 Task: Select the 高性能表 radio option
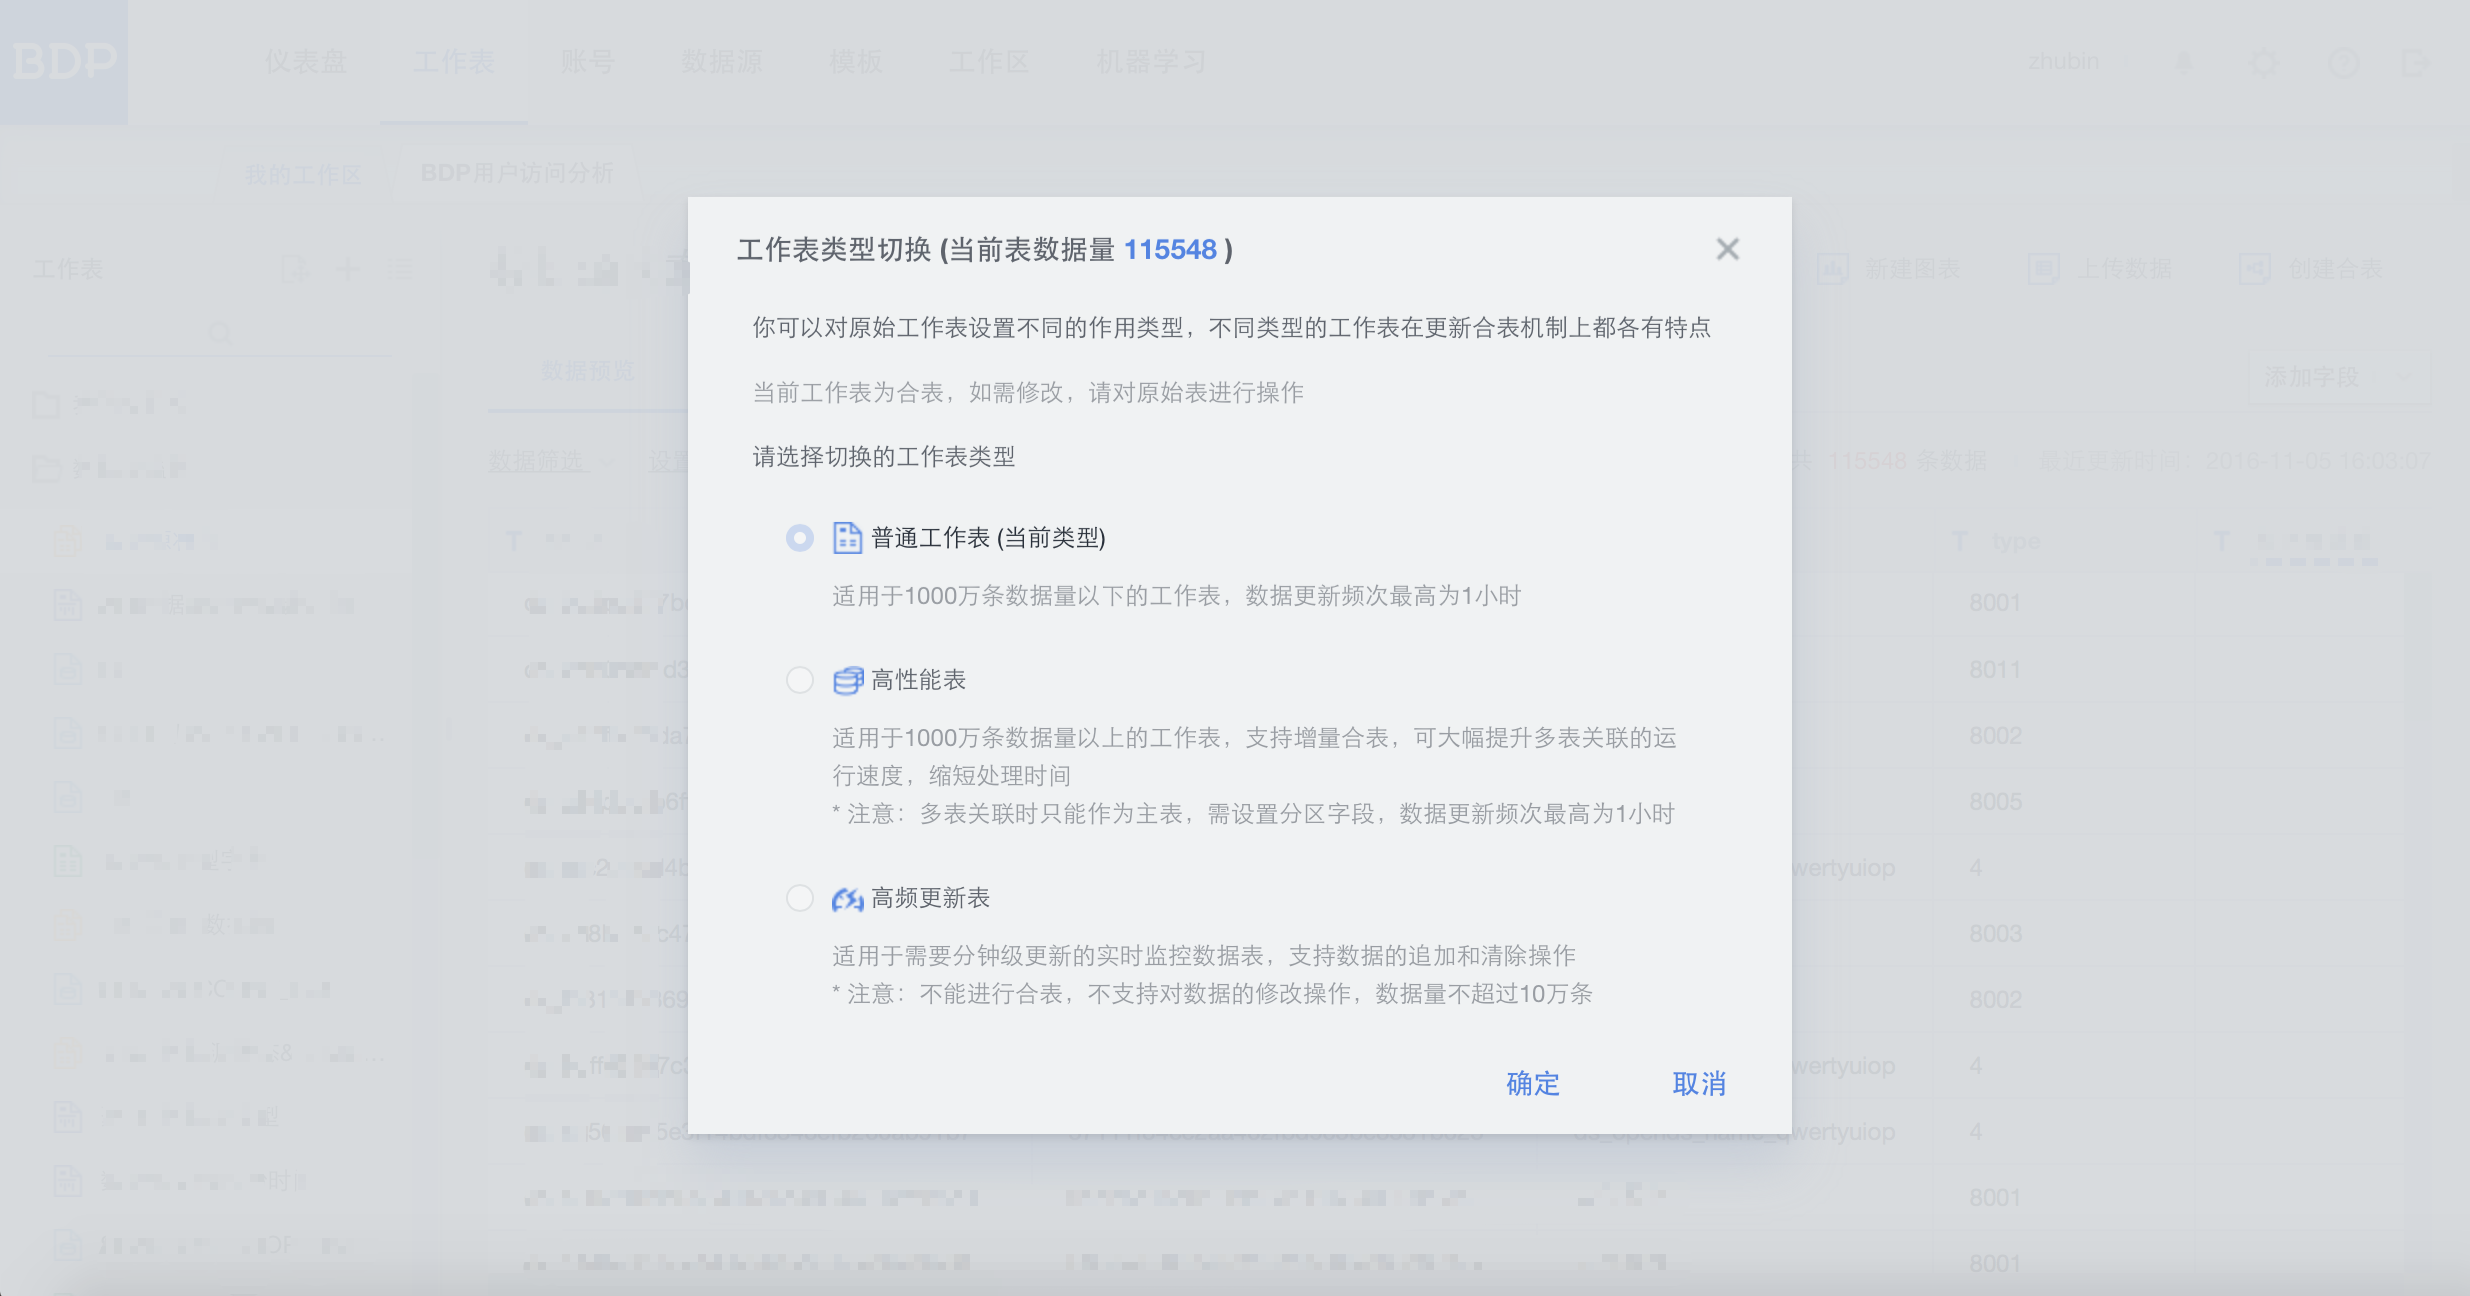(800, 680)
